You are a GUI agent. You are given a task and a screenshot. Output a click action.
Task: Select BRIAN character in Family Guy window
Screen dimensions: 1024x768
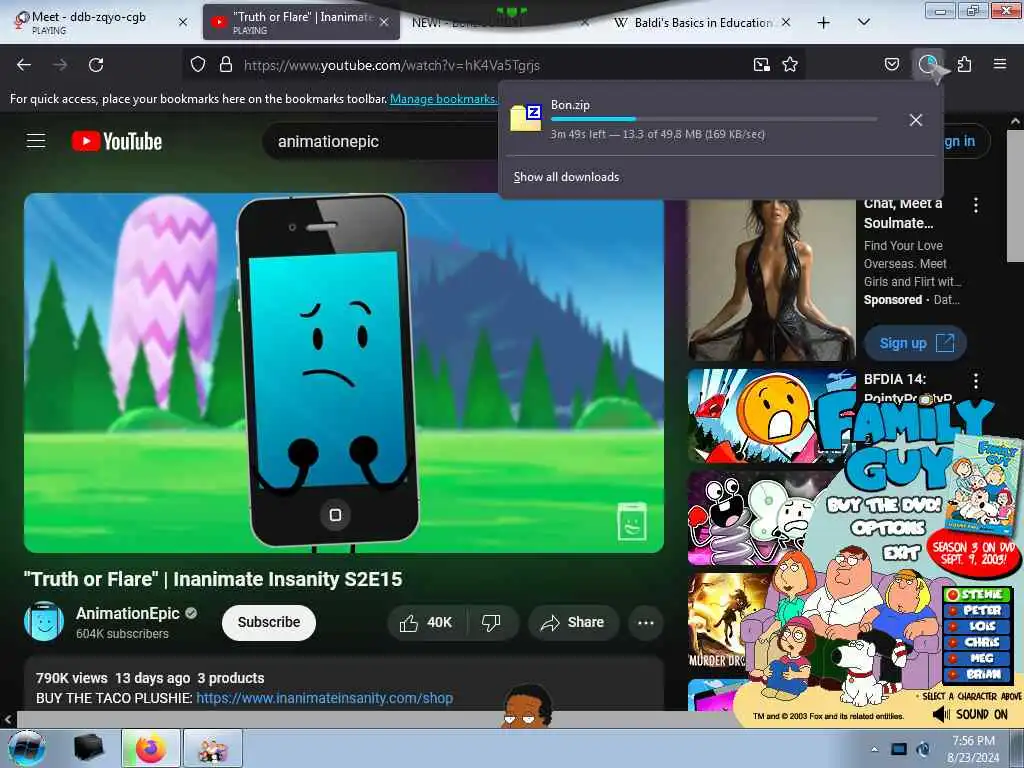(x=978, y=674)
